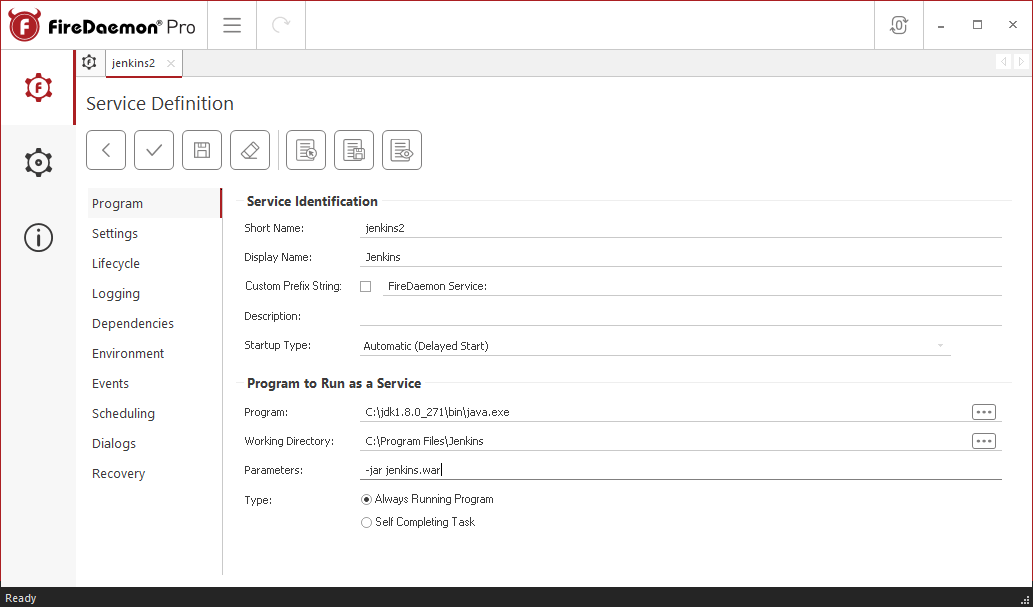Click the Ready status bar text

point(20,598)
